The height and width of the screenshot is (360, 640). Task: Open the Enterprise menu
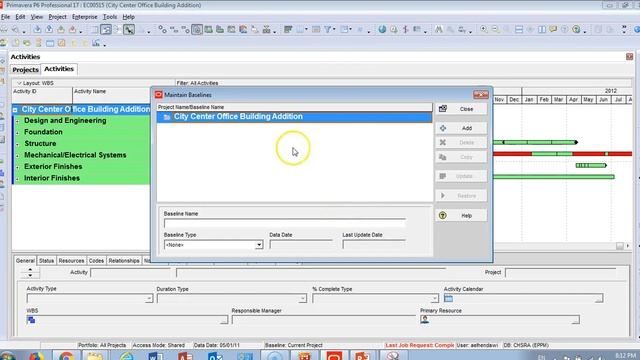tap(84, 17)
